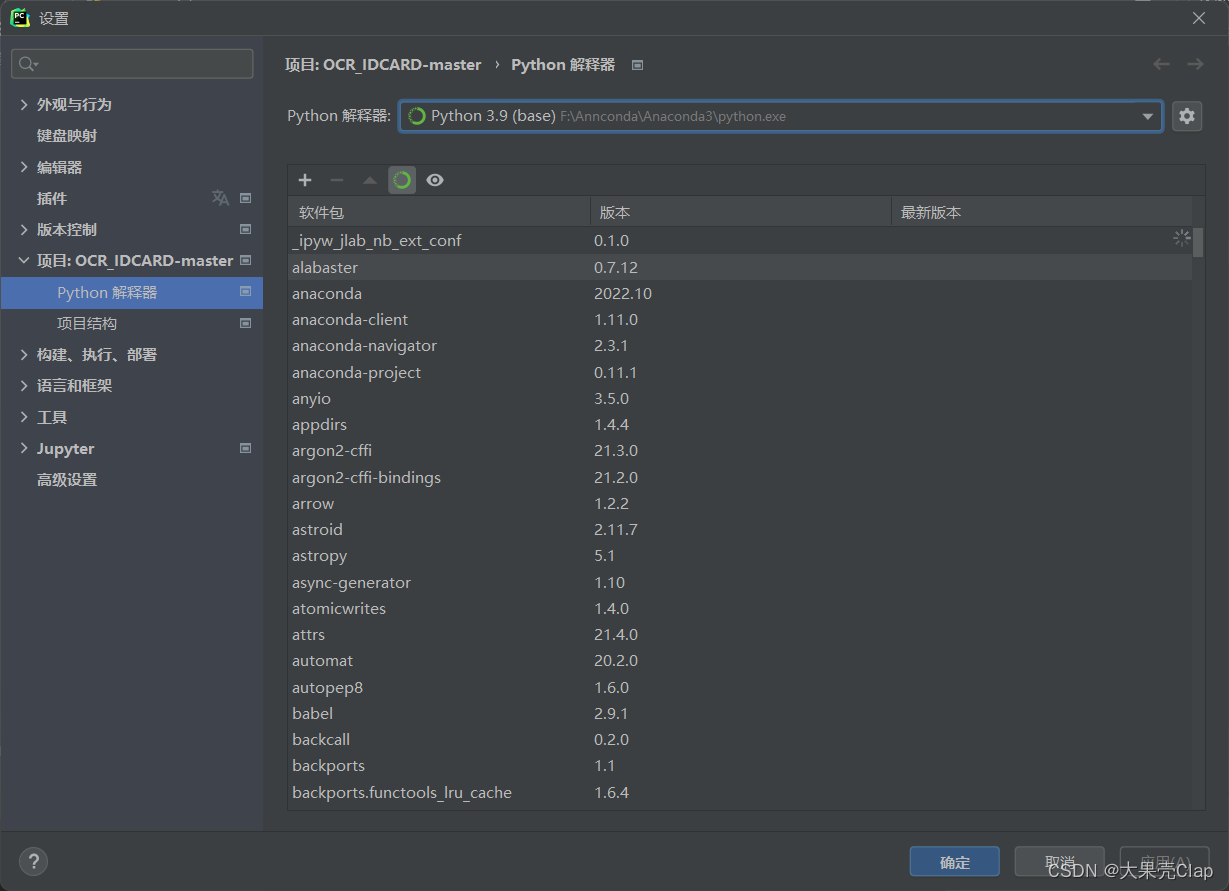The width and height of the screenshot is (1229, 891).
Task: Toggle the show early releases eye icon
Action: [435, 180]
